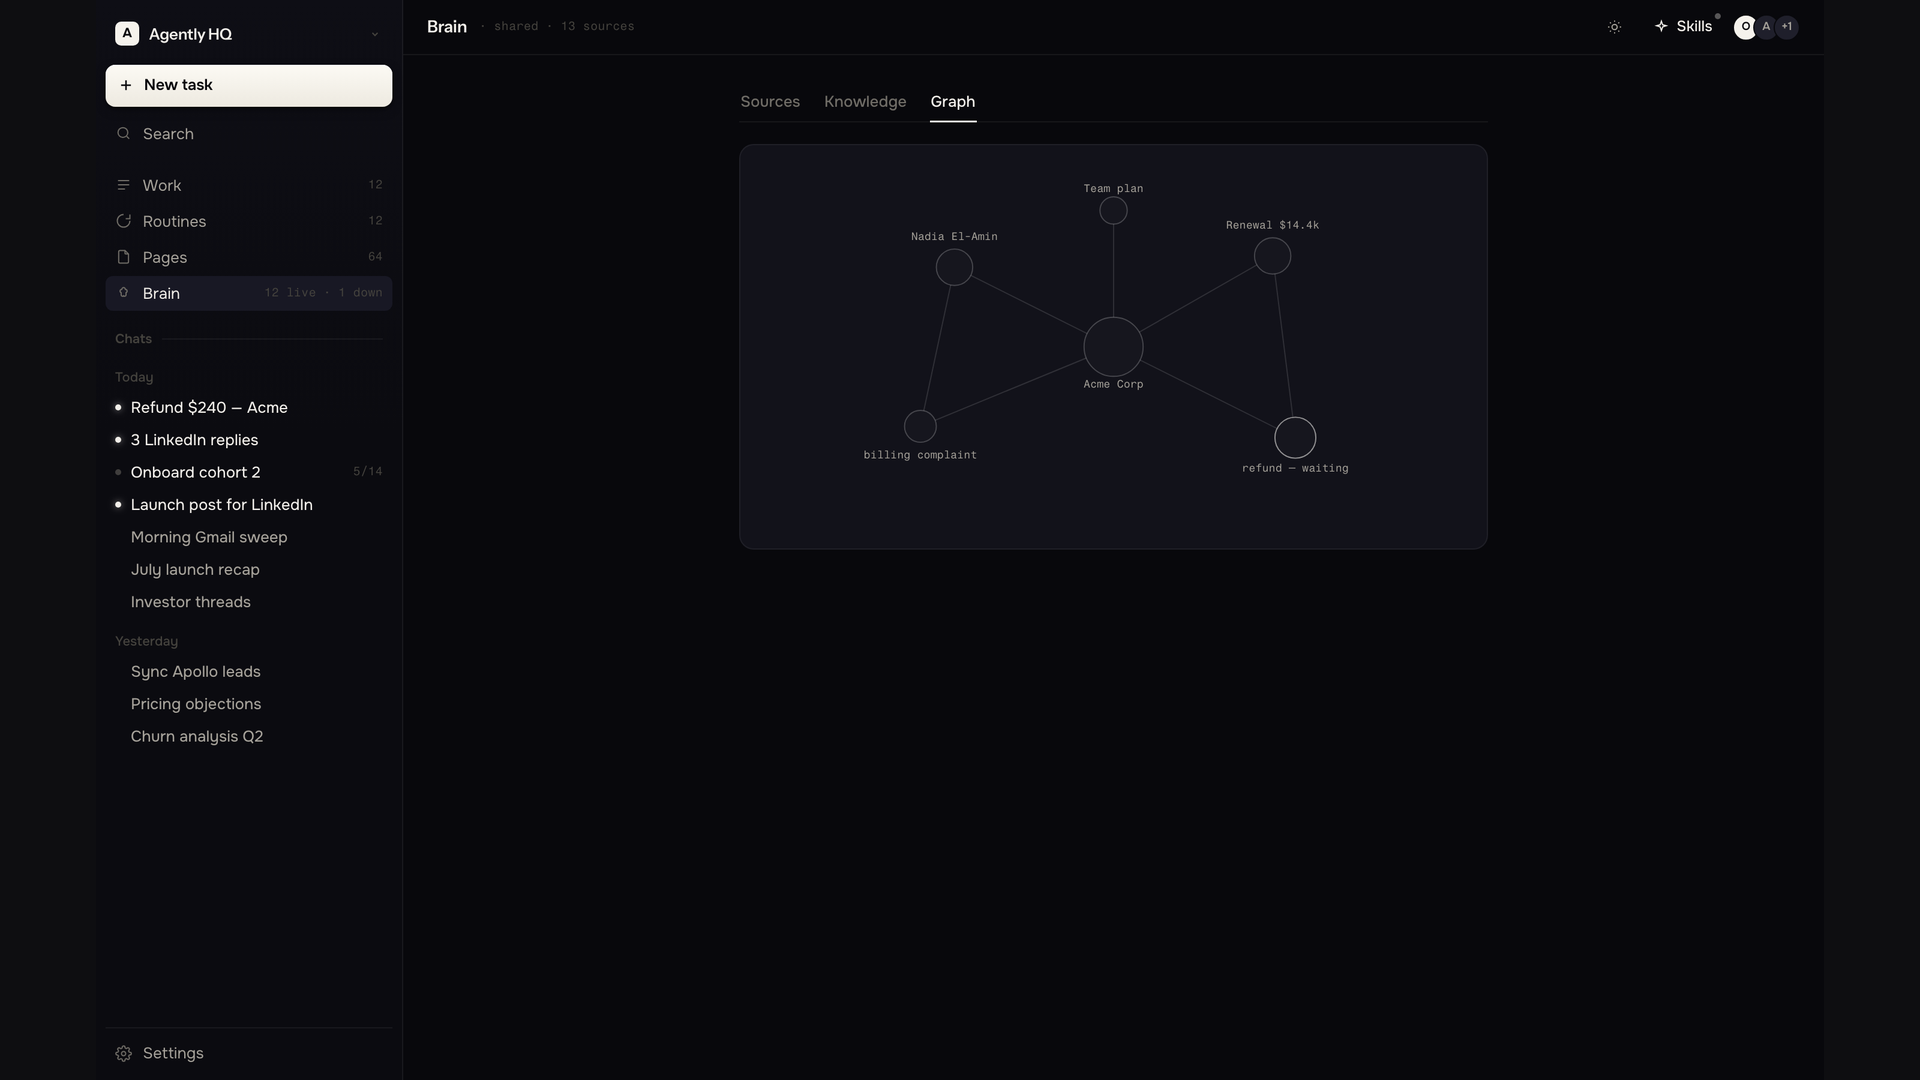Open the Settings gear icon
This screenshot has width=1920, height=1080.
pyautogui.click(x=123, y=1054)
